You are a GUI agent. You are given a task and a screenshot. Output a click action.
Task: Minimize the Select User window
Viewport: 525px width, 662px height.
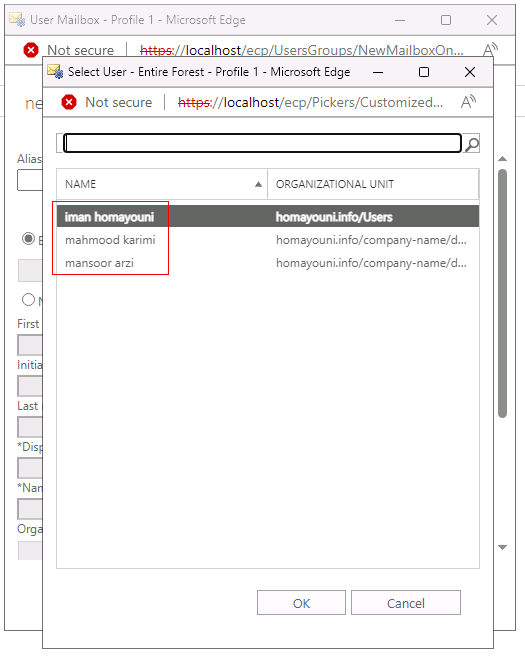[378, 72]
